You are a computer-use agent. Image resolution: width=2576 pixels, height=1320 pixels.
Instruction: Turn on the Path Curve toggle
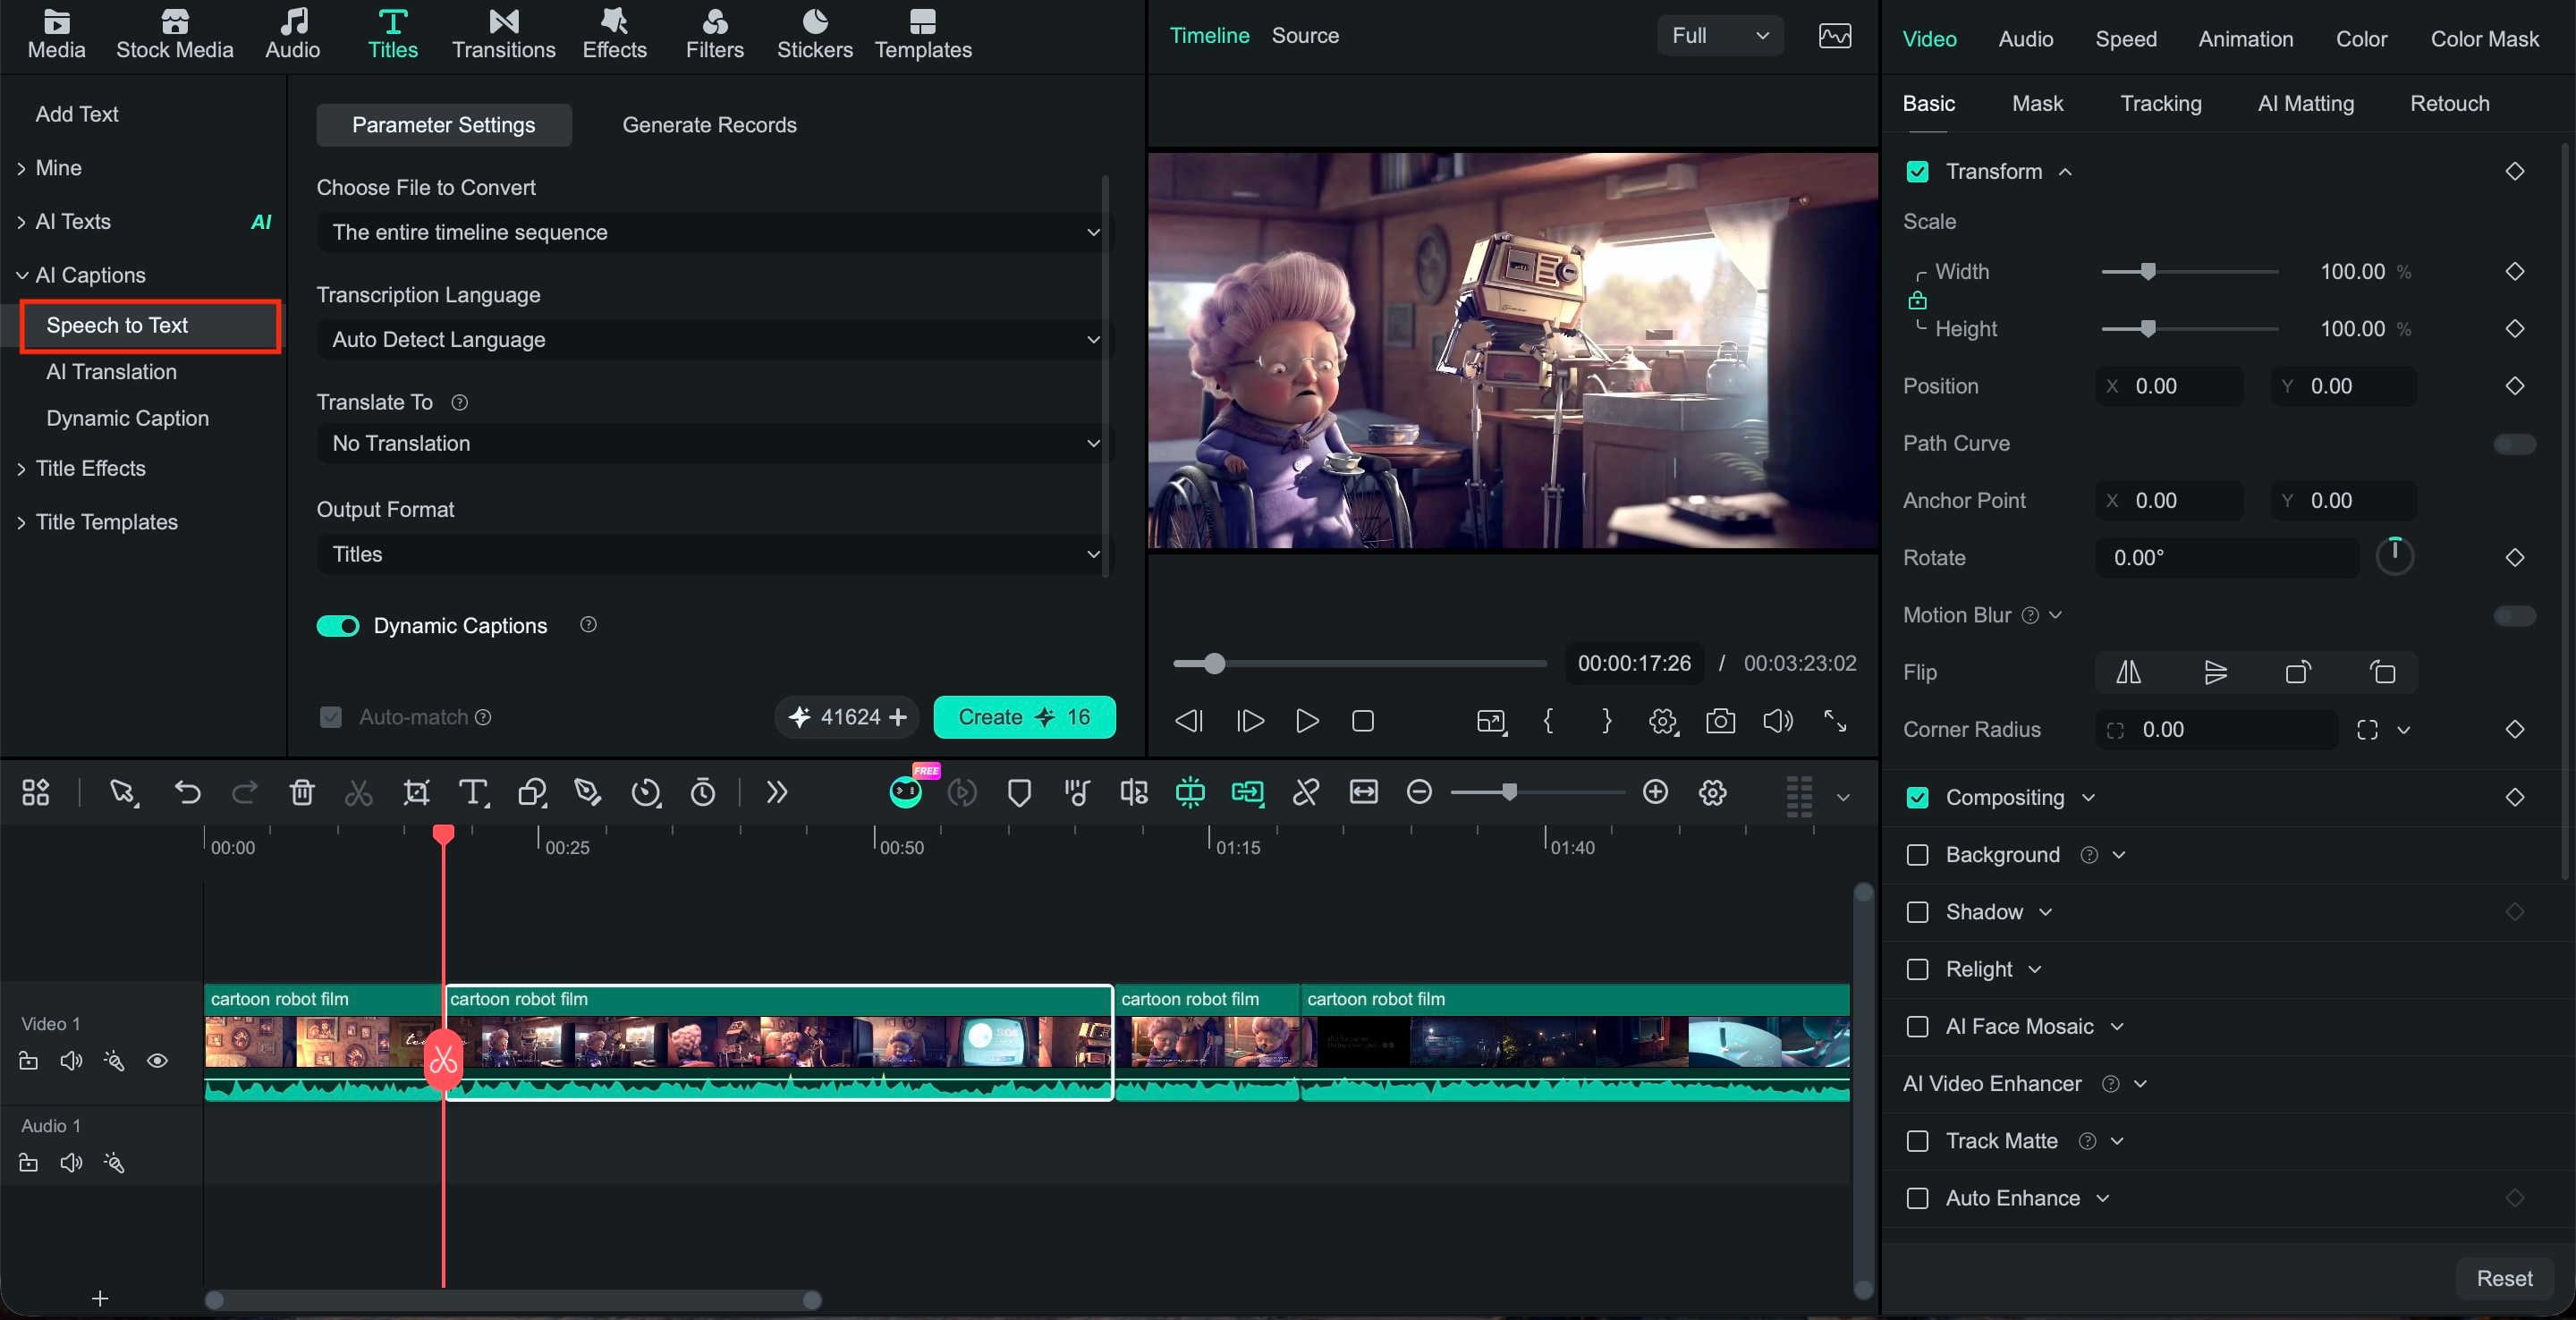2514,444
